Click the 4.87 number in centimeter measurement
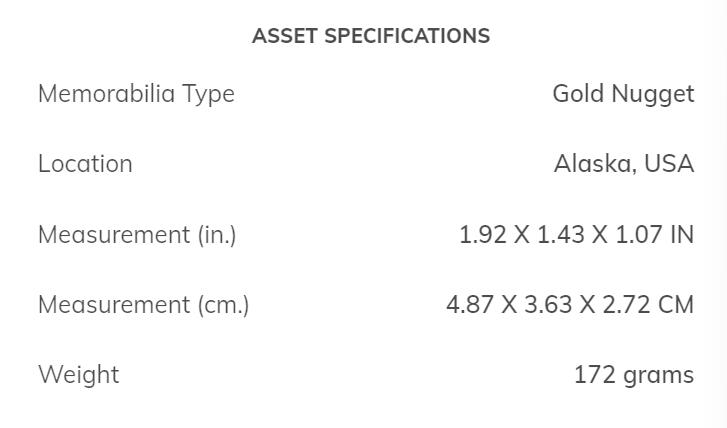The height and width of the screenshot is (428, 727). (470, 305)
